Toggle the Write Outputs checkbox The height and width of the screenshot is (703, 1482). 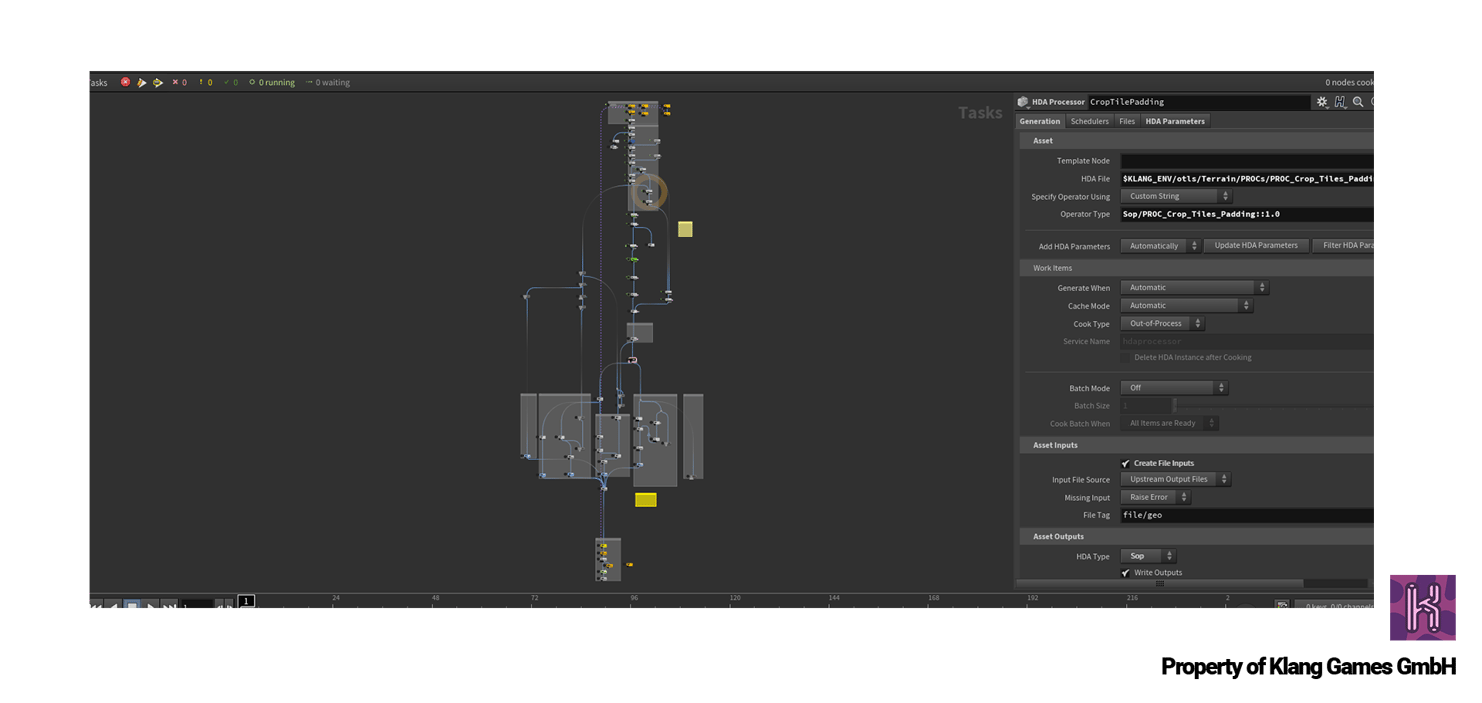[x=1126, y=573]
